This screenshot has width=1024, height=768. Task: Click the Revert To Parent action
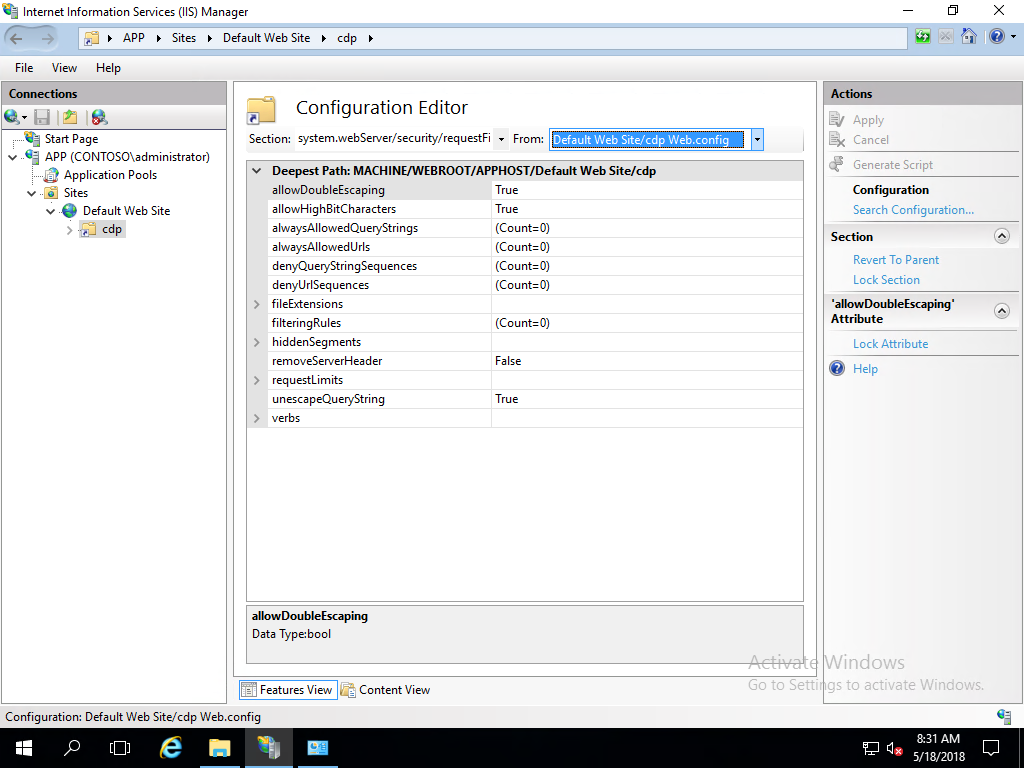point(895,259)
